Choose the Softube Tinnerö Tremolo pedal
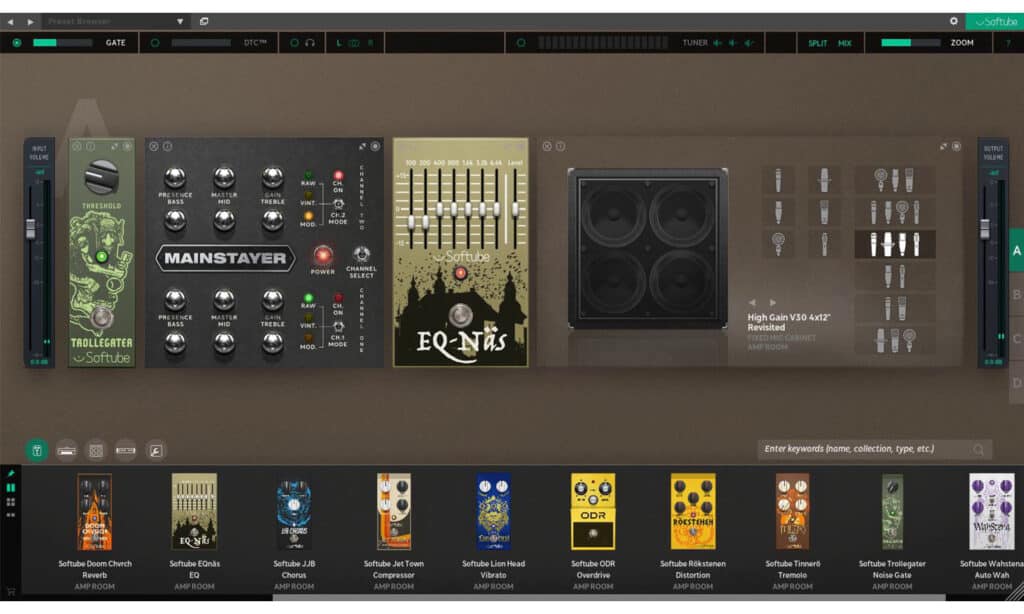This screenshot has width=1024, height=614. coord(792,511)
